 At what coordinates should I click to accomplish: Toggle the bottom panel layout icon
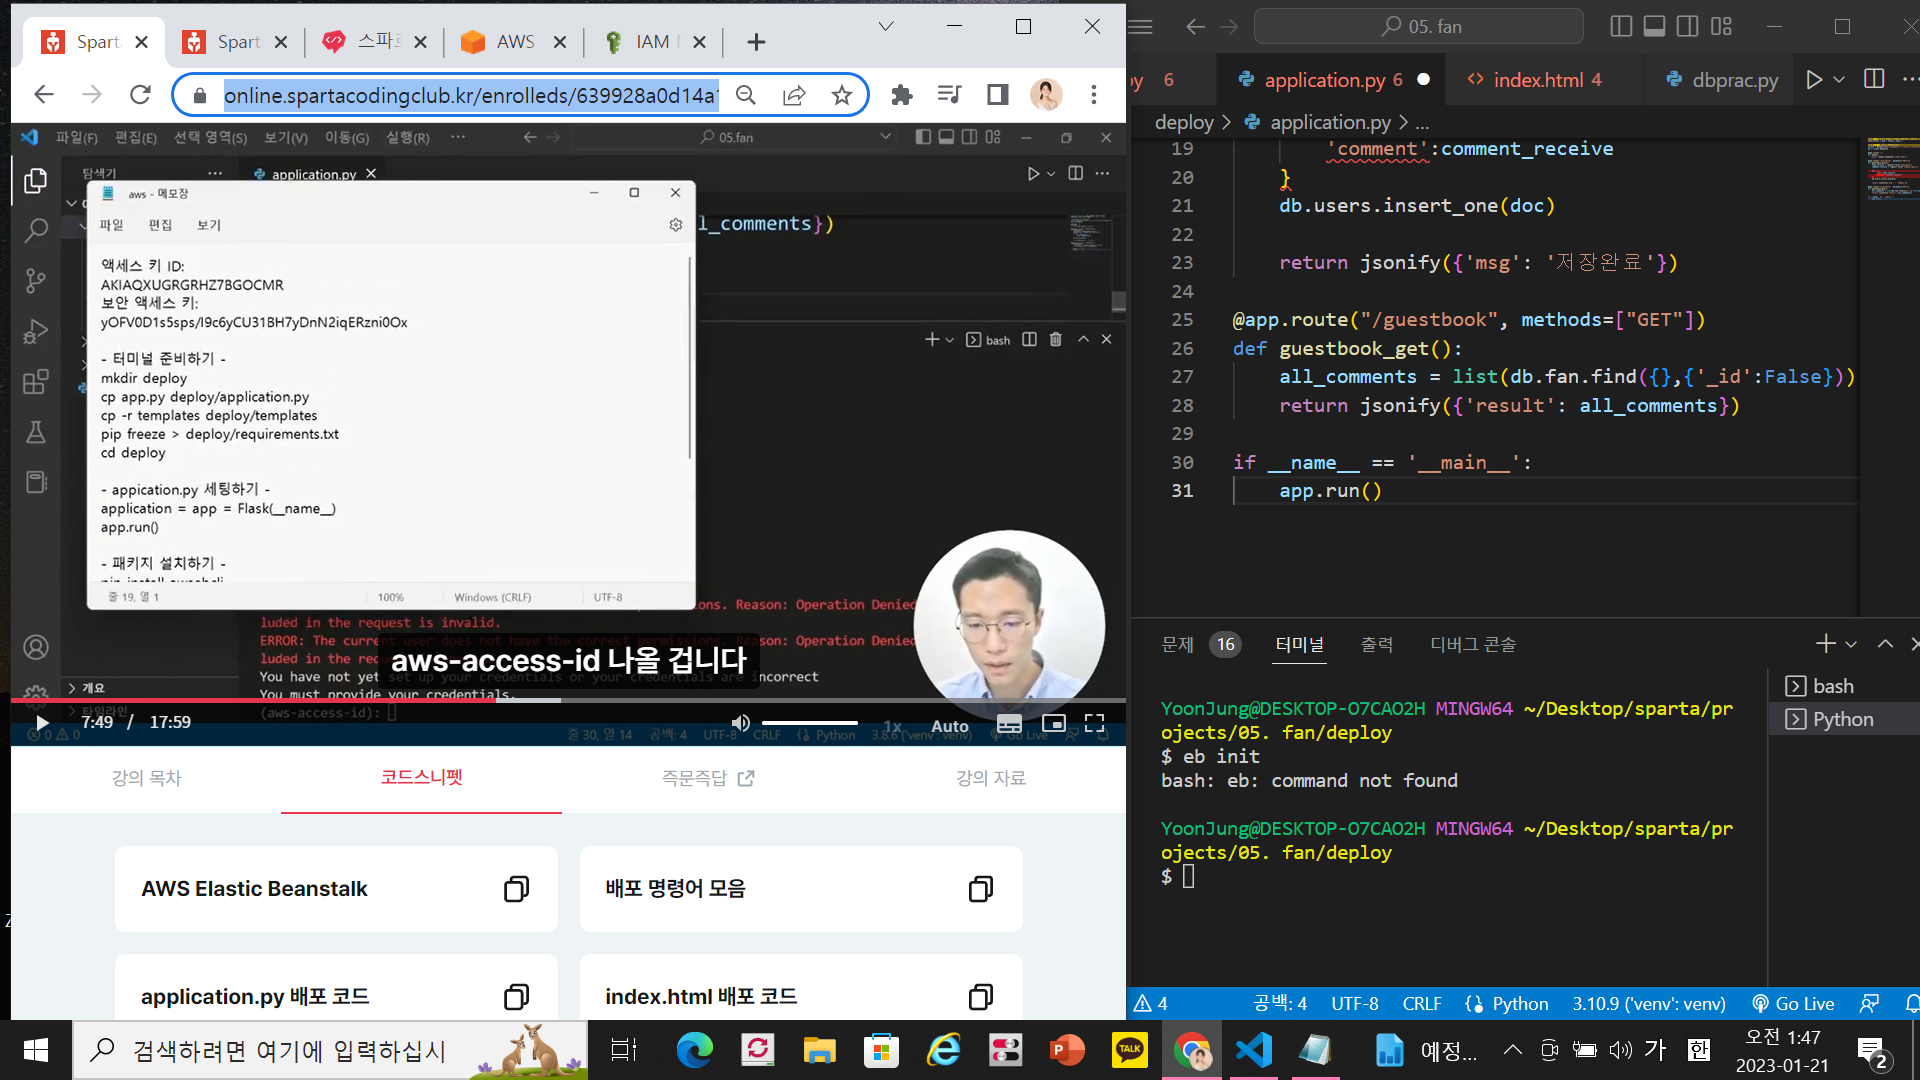(1654, 26)
